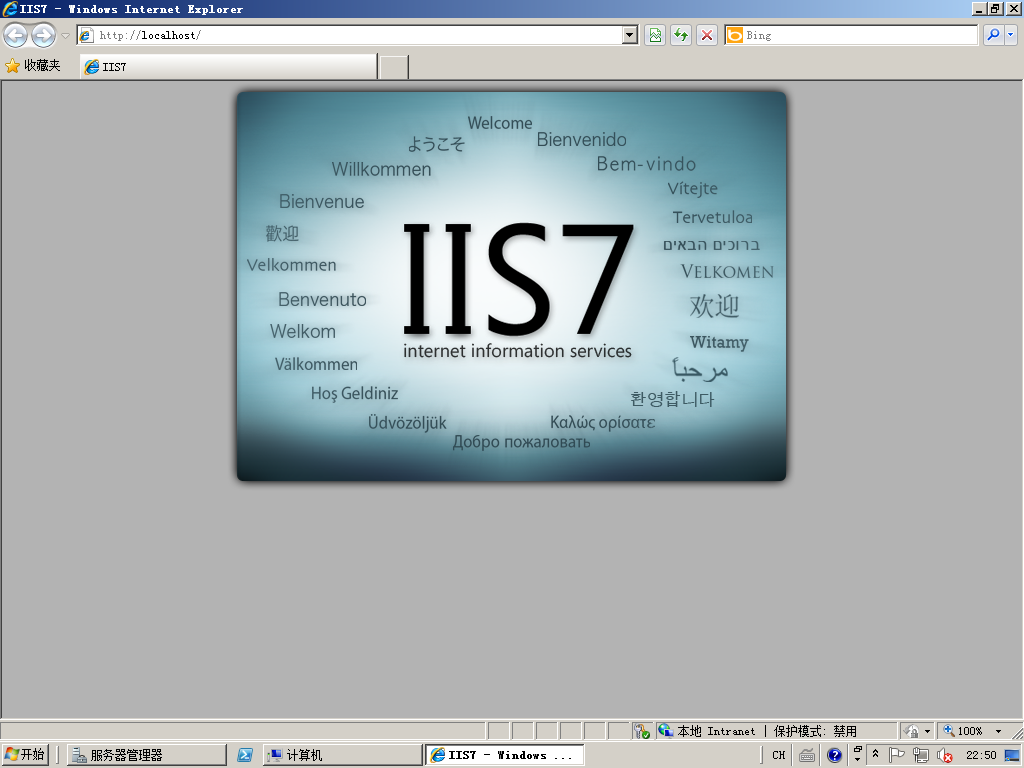Image resolution: width=1024 pixels, height=768 pixels.
Task: Select the IIS7 - Windows taskbar button
Action: click(x=504, y=755)
